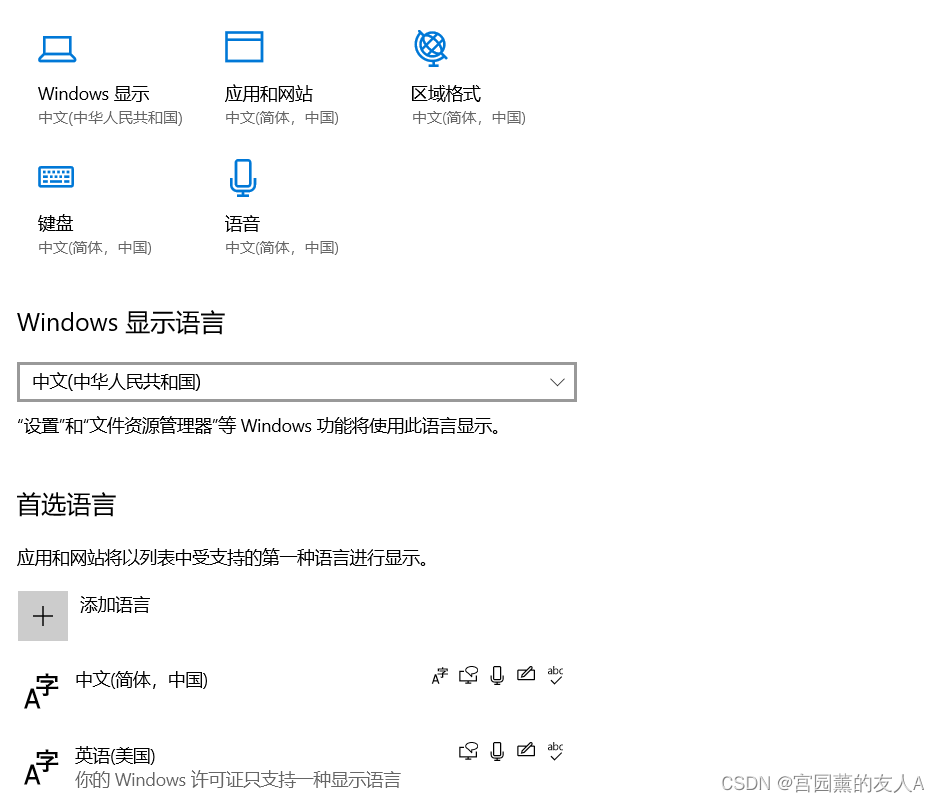Click the 区域格式 globe icon

pyautogui.click(x=431, y=47)
